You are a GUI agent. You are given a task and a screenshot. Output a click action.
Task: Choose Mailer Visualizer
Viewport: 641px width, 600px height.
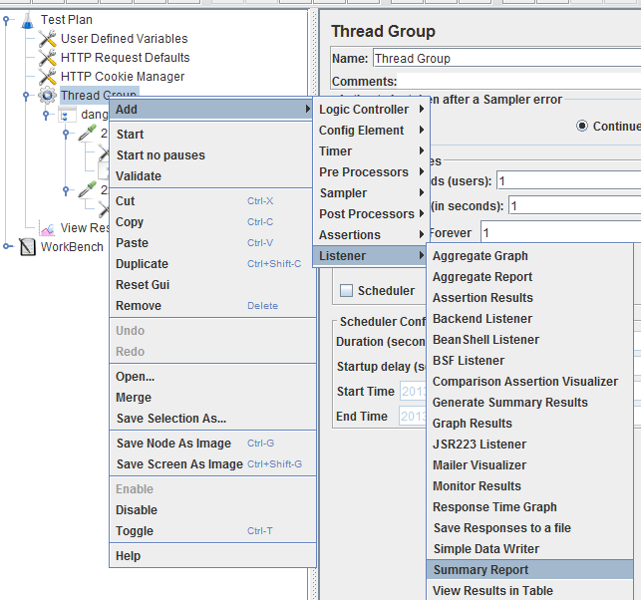click(530, 465)
